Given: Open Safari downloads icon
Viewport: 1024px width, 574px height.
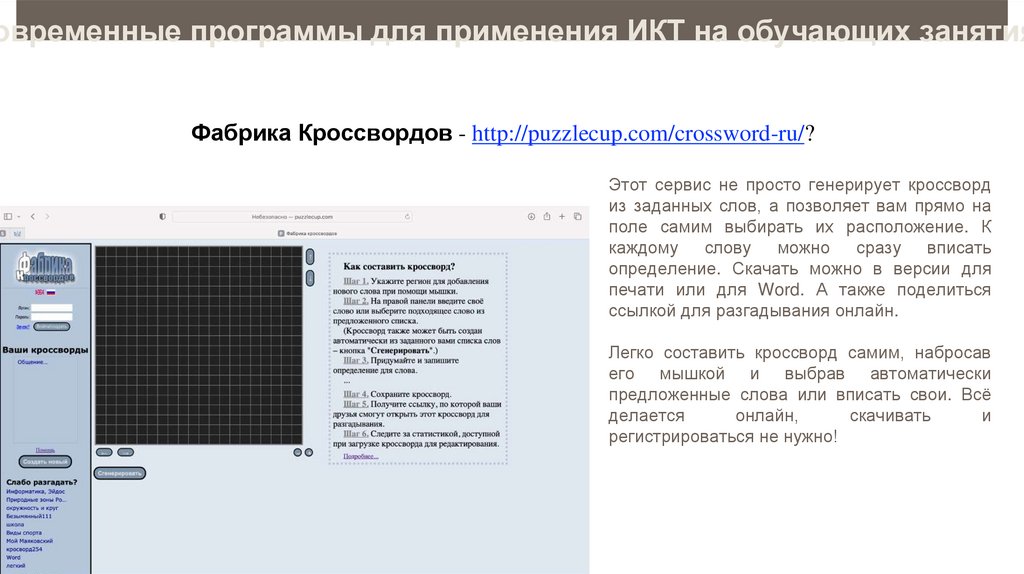Looking at the screenshot, I should click(531, 216).
